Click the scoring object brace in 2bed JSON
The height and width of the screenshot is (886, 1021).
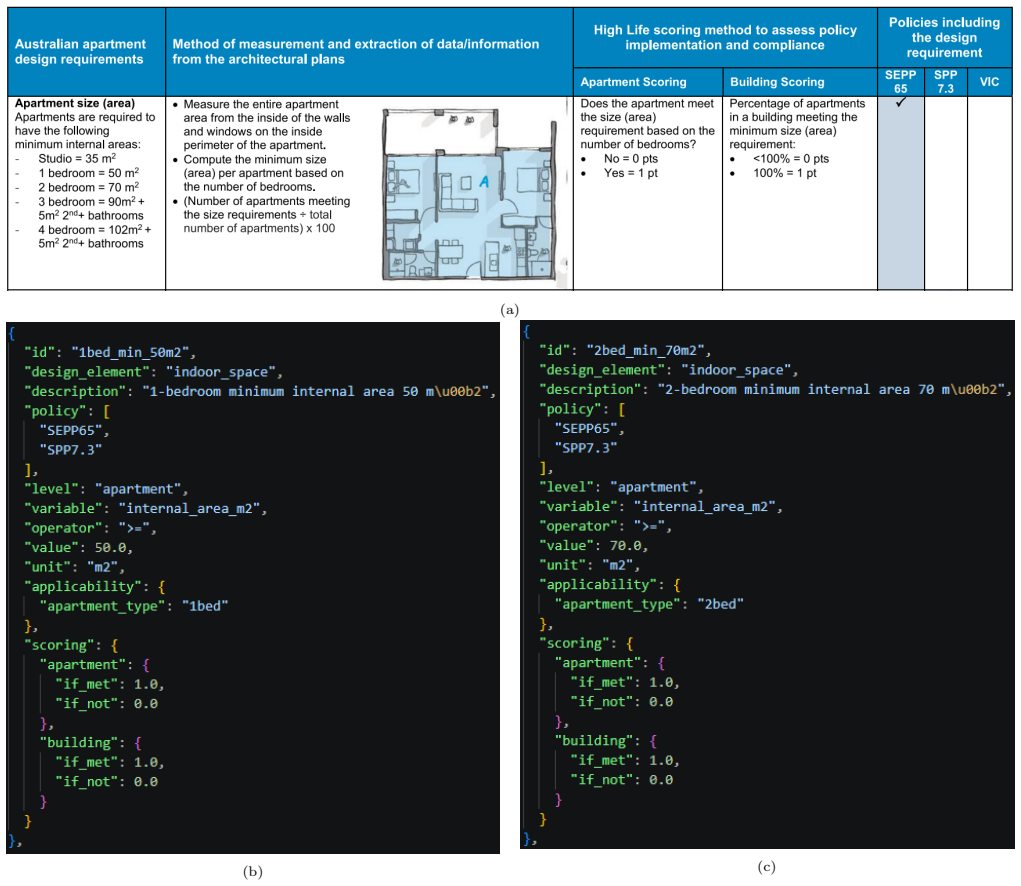pyautogui.click(x=630, y=643)
